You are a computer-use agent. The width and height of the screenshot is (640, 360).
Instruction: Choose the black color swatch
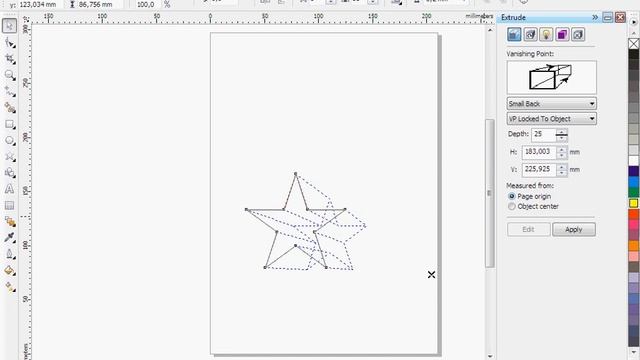[x=633, y=54]
